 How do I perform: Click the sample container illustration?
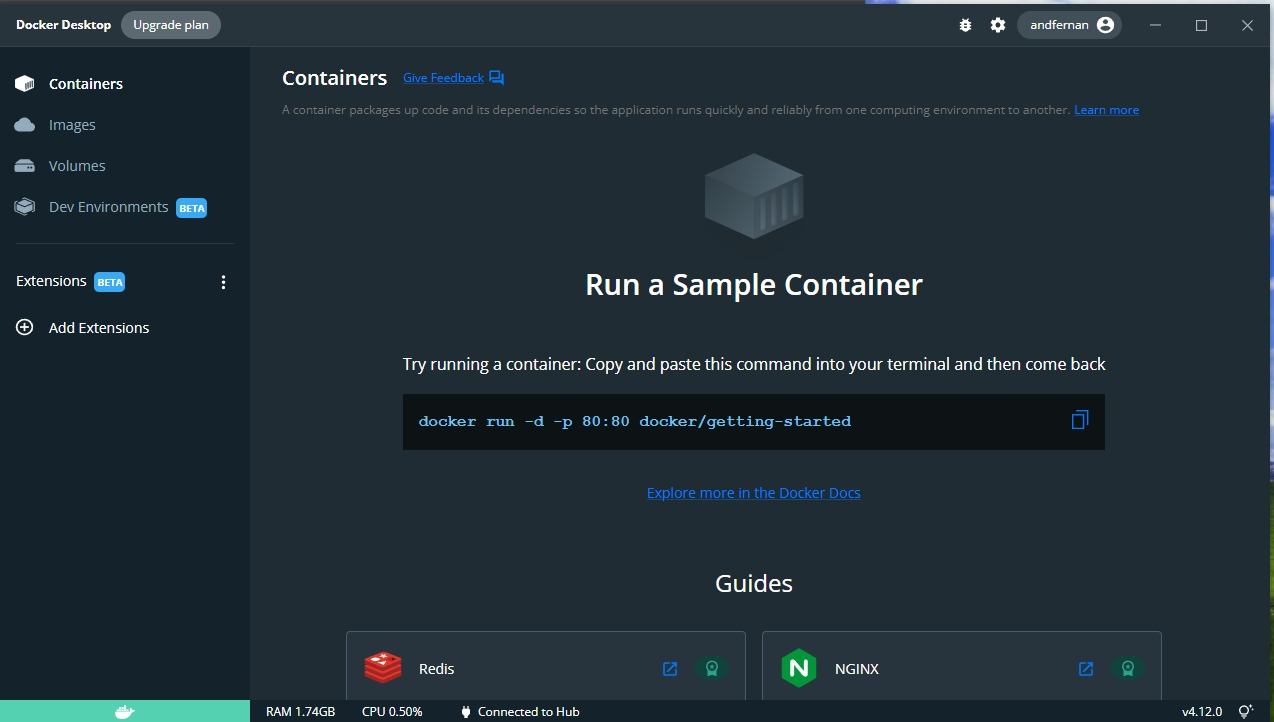click(754, 196)
